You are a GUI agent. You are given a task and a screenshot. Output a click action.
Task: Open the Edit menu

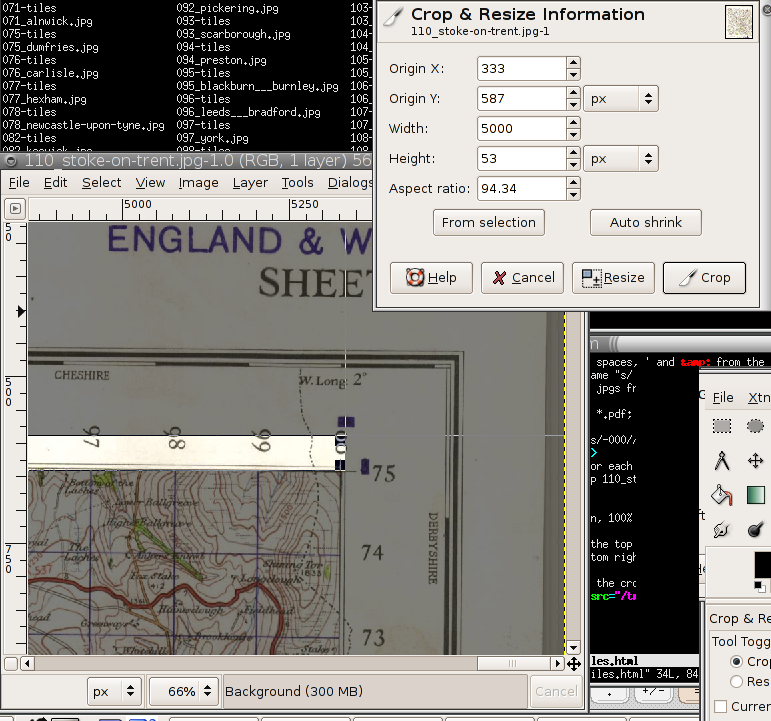click(x=55, y=182)
